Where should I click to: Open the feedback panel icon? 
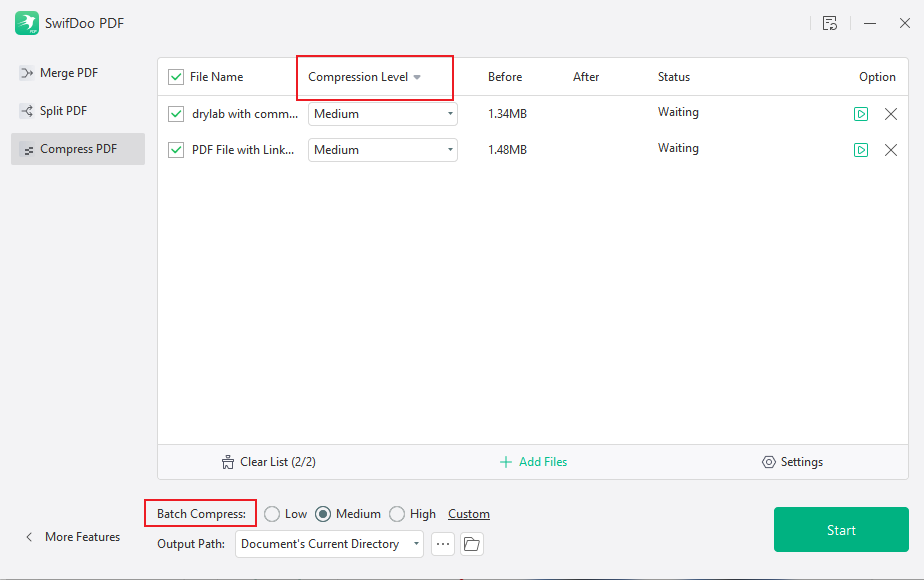click(830, 22)
